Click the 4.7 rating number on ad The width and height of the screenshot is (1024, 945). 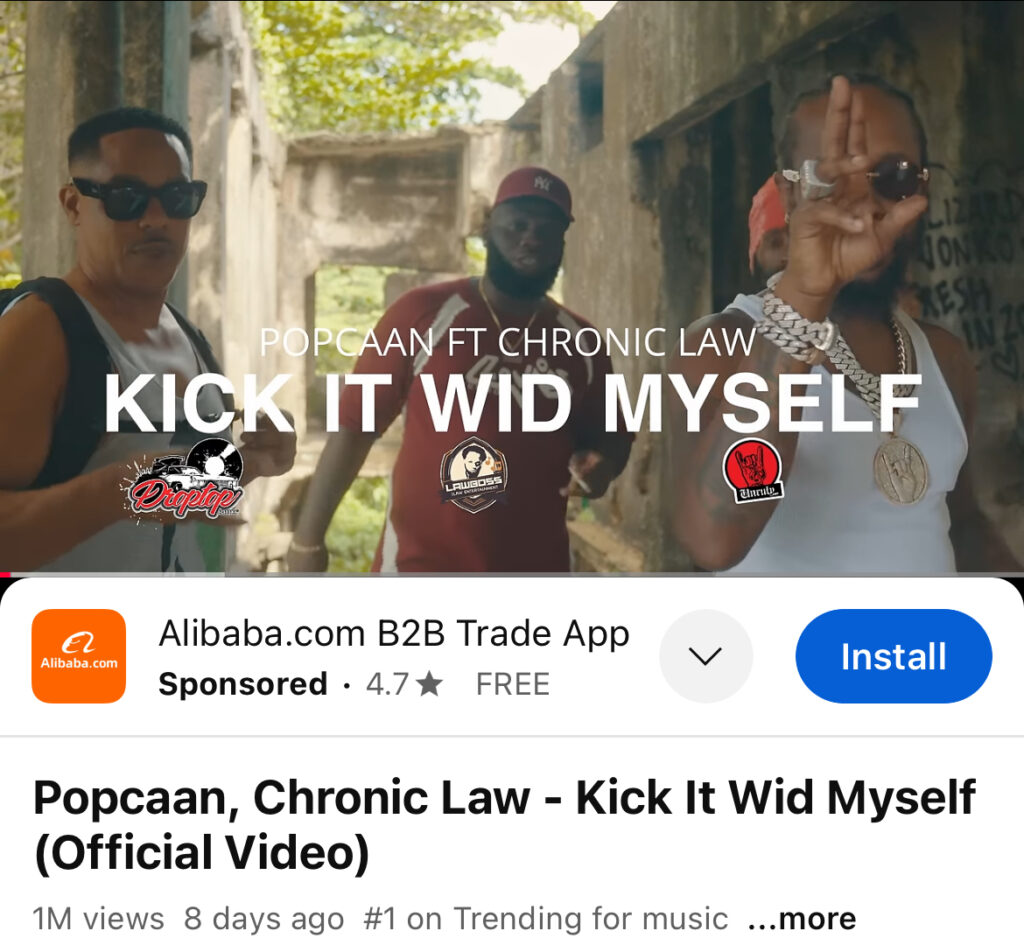387,684
